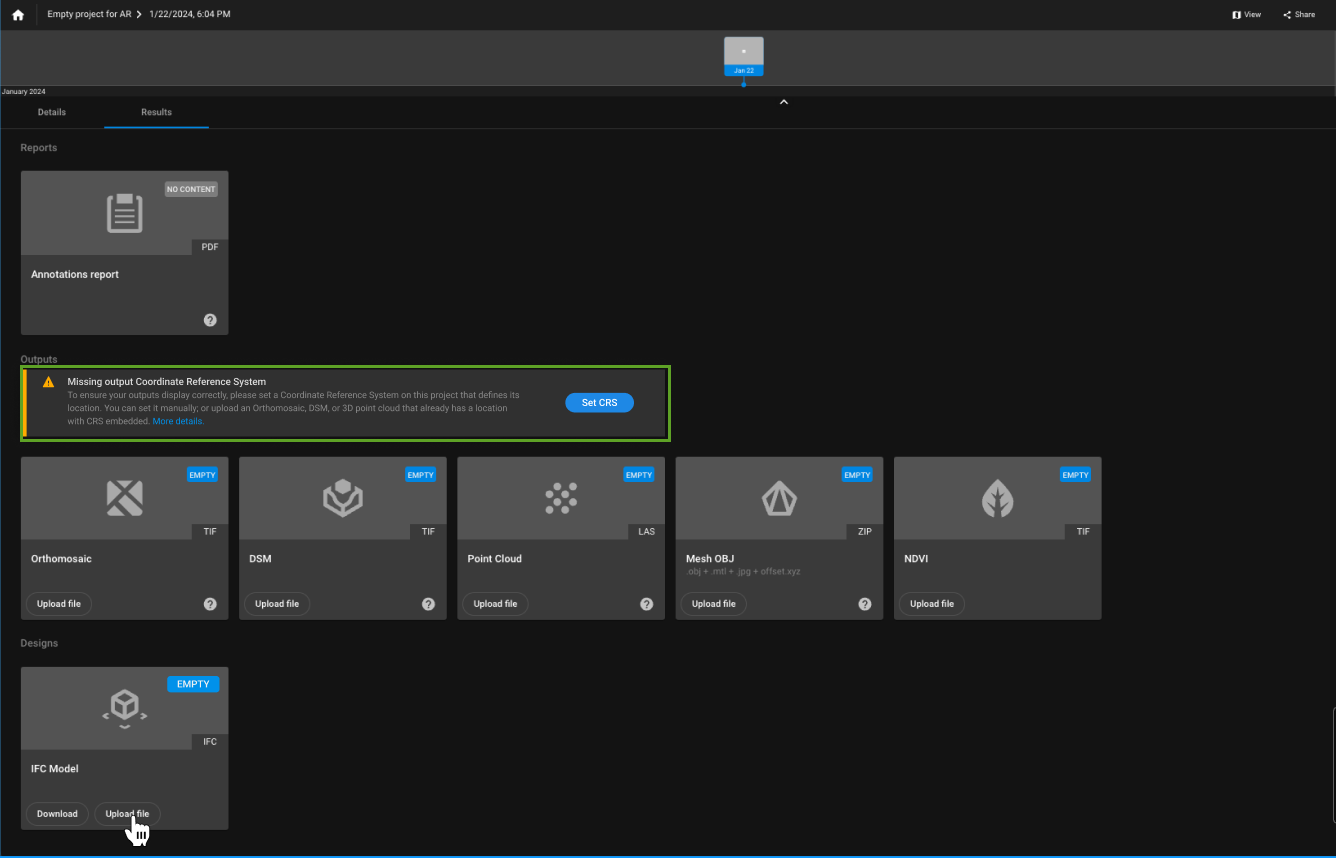Screen dimensions: 1336x858
Task: Switch to the Details tab
Action: pyautogui.click(x=51, y=112)
